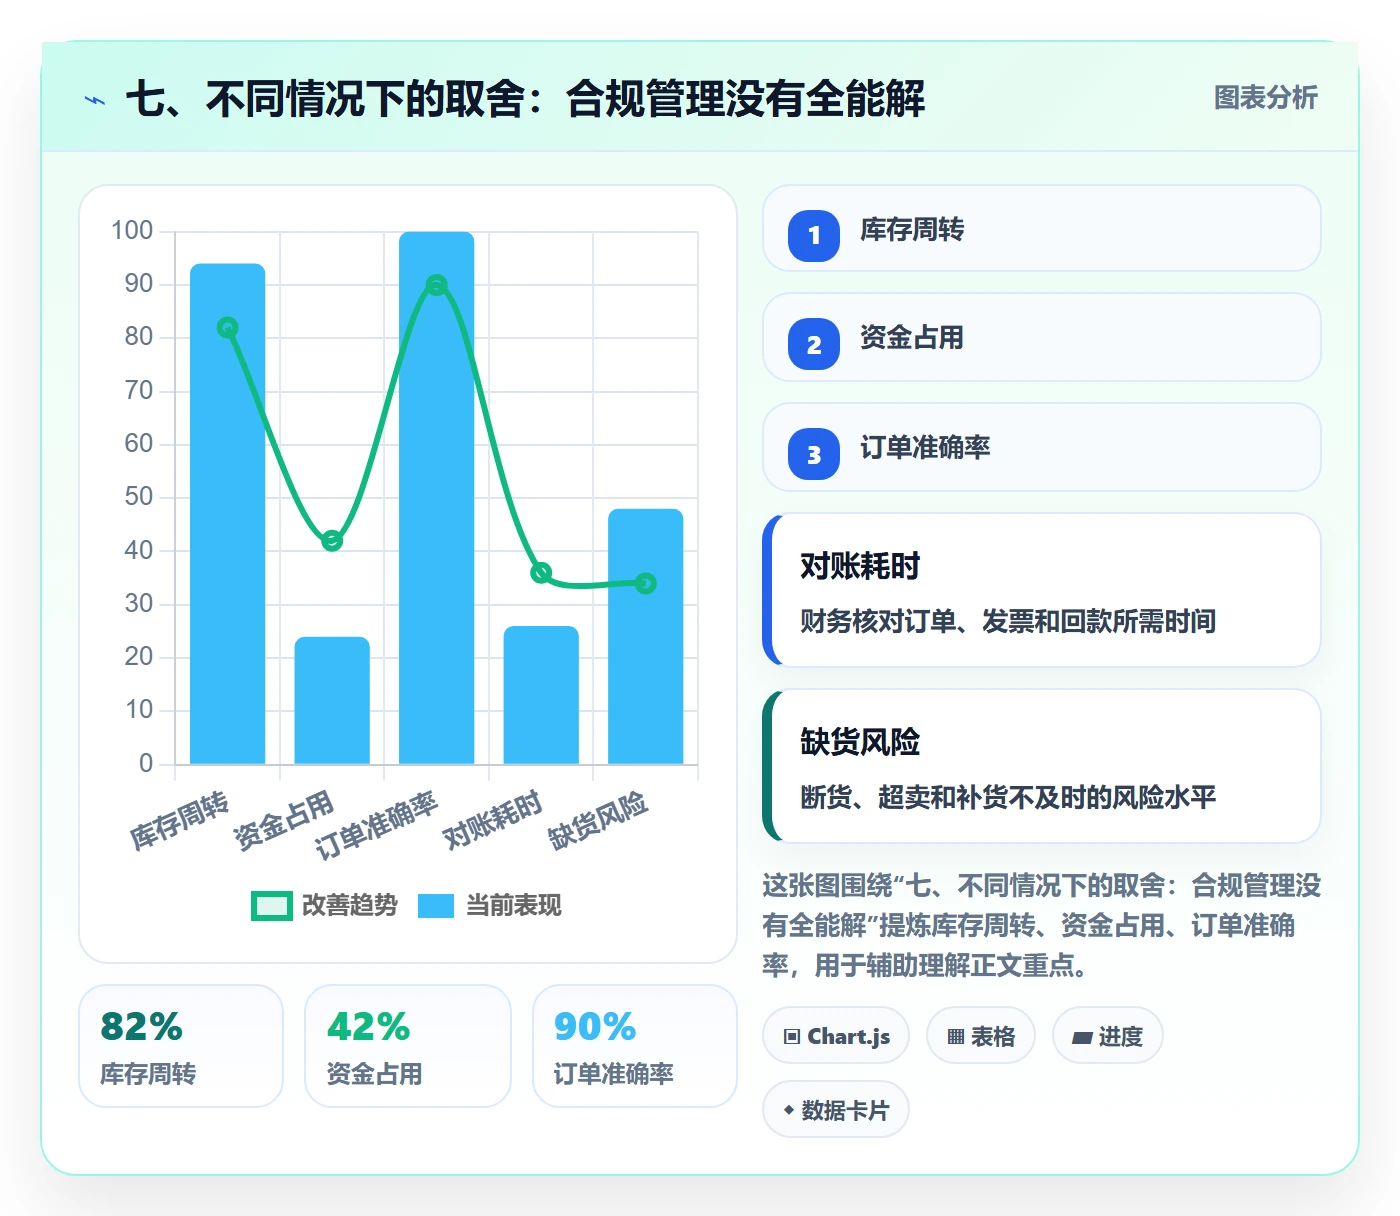Click the 82% 库存周转 stat card
Viewport: 1400px width, 1216px height.
coord(181,1046)
